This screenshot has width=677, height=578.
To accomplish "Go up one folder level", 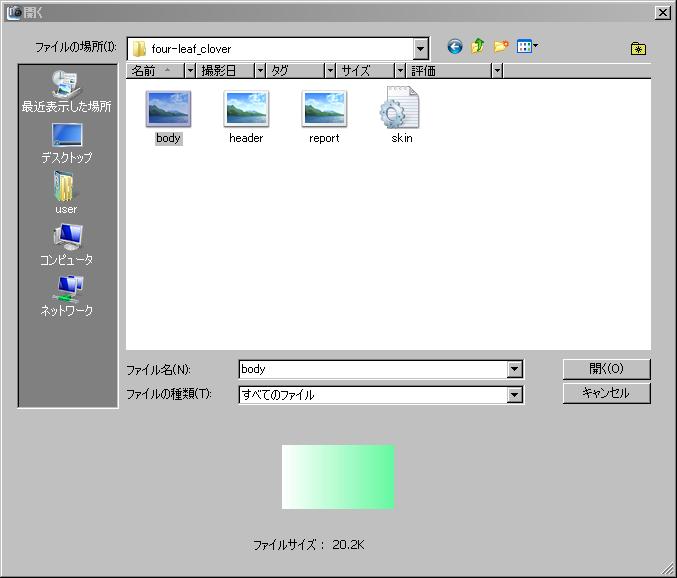I will coord(478,47).
